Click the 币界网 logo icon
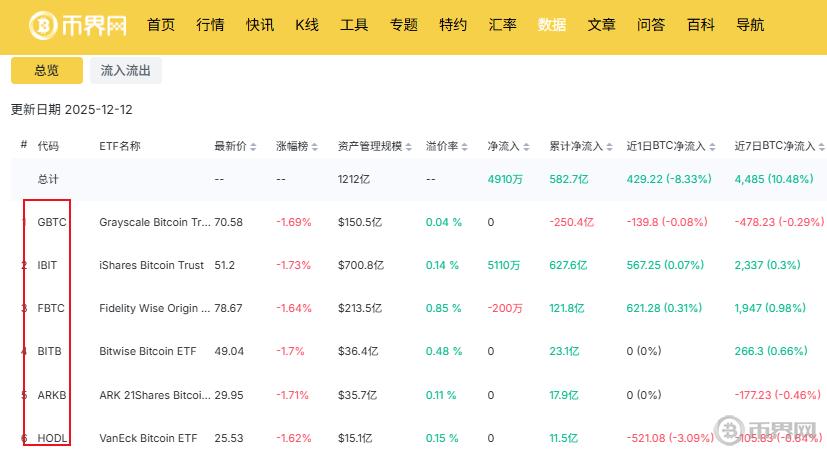Viewport: 827px width, 458px height. pos(45,25)
